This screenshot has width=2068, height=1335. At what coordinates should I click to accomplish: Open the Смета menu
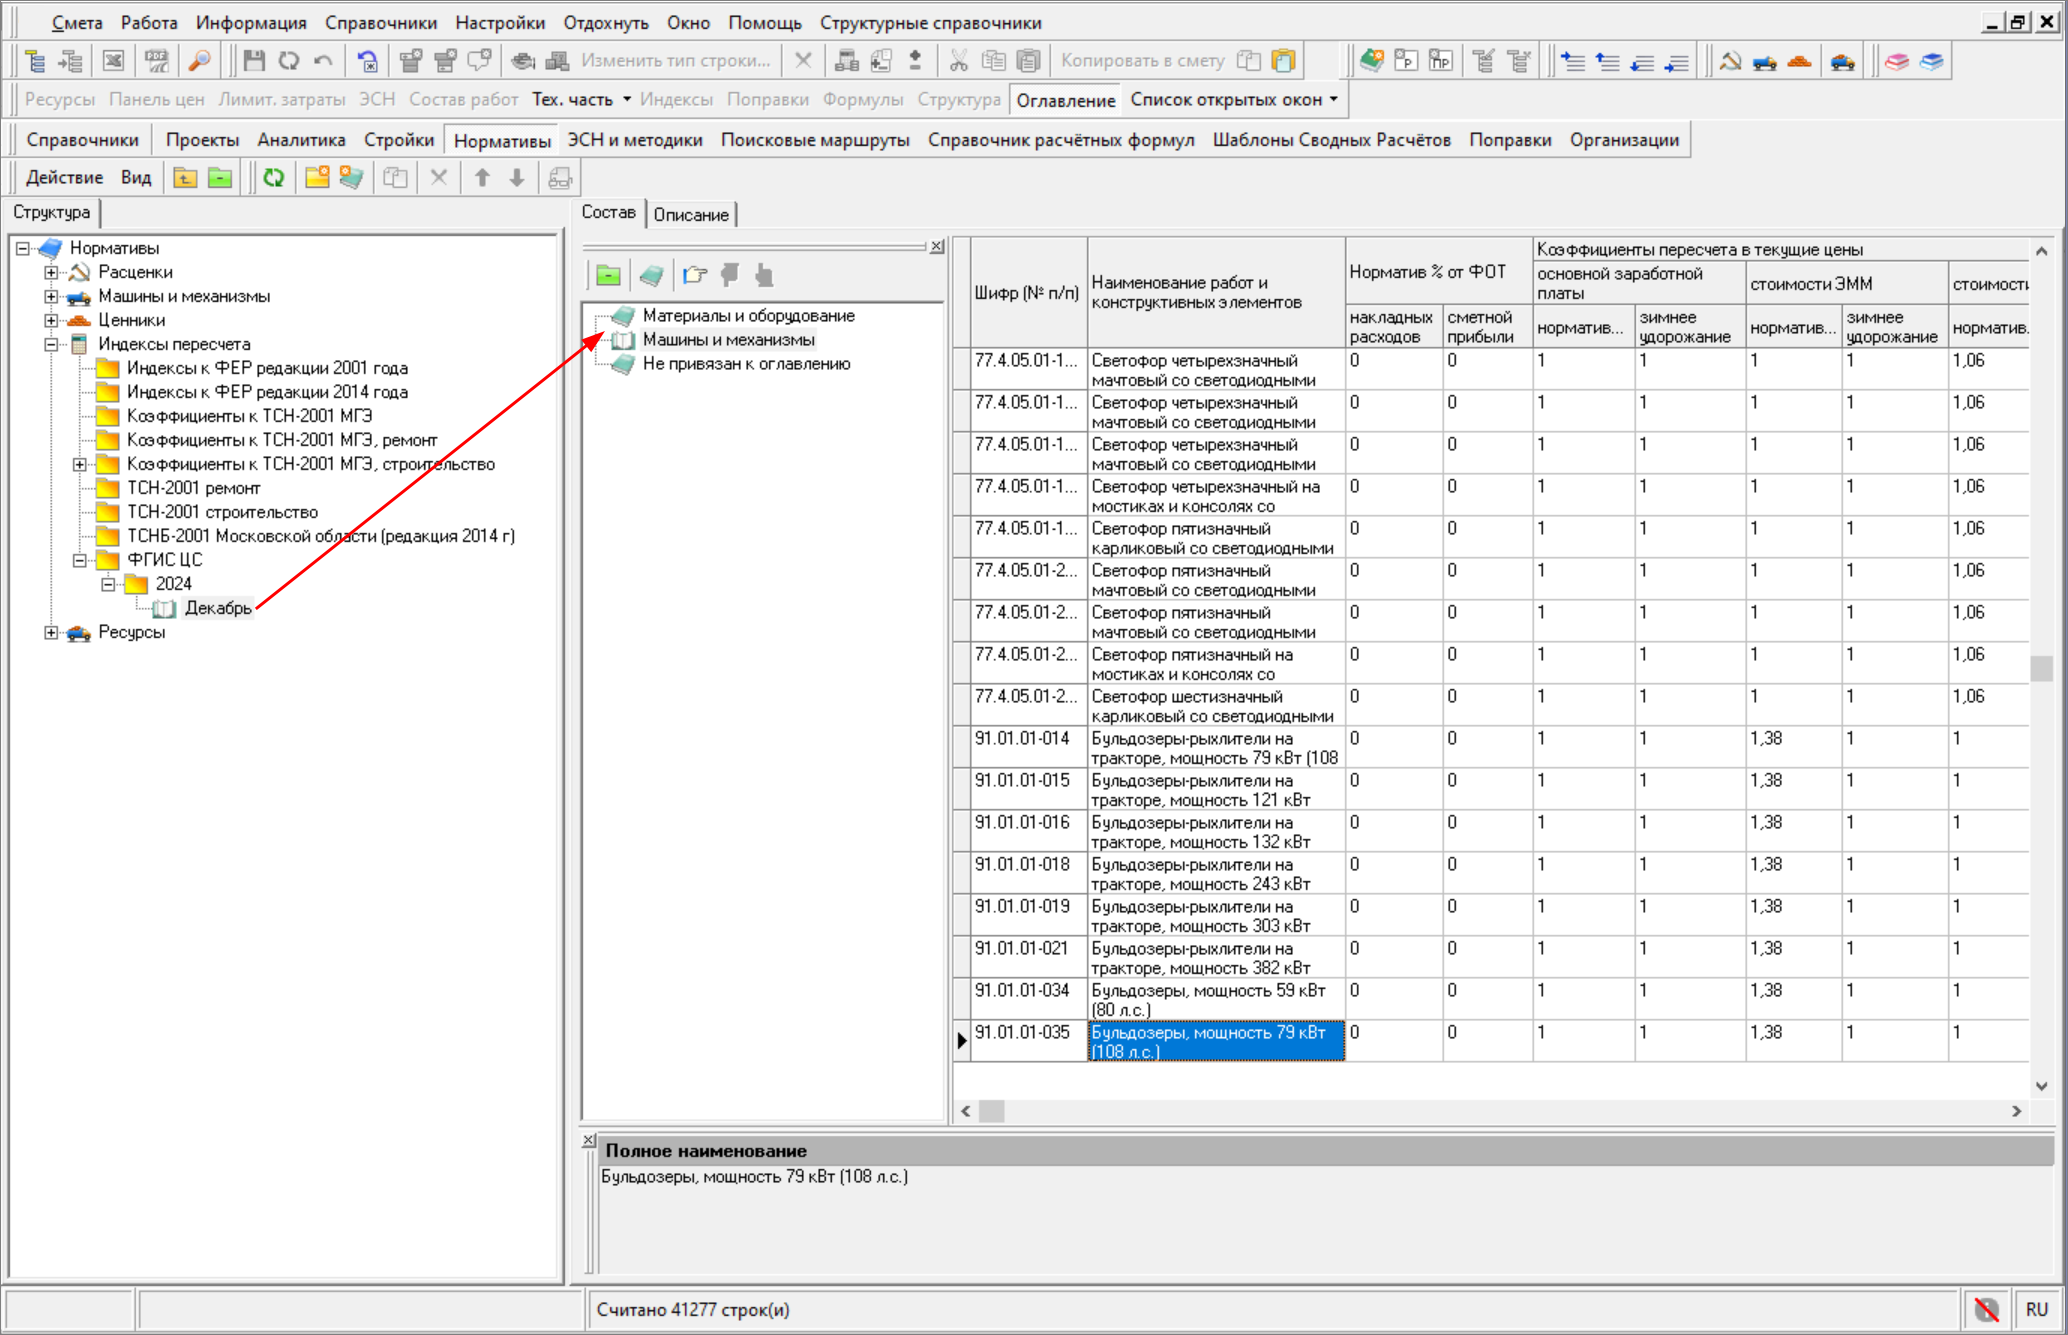[77, 22]
